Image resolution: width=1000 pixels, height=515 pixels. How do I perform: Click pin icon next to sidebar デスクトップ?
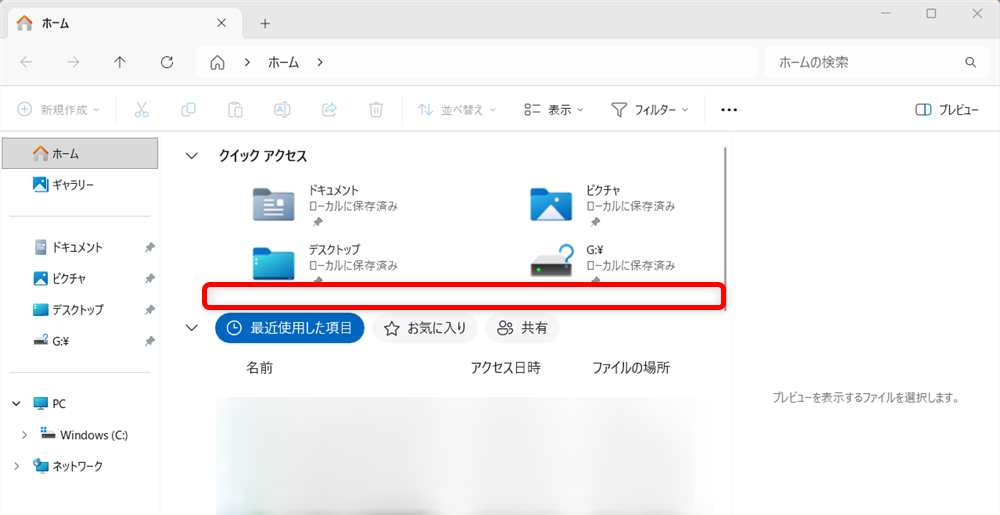149,310
